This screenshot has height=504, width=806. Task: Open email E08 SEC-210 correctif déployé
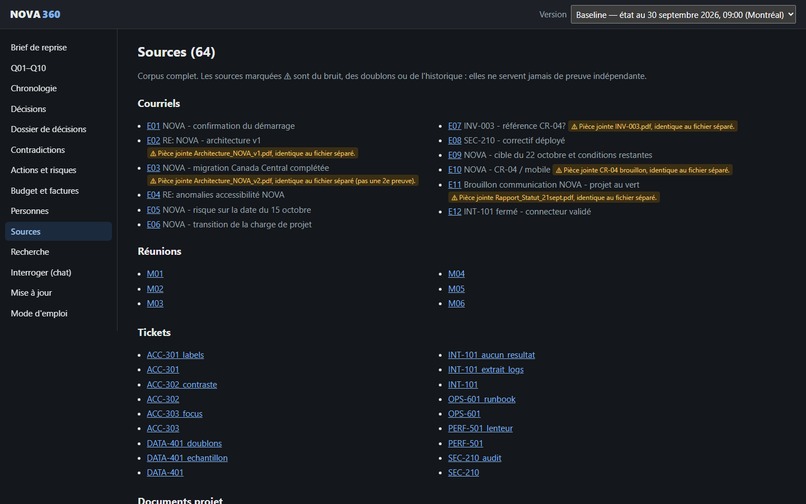[454, 140]
